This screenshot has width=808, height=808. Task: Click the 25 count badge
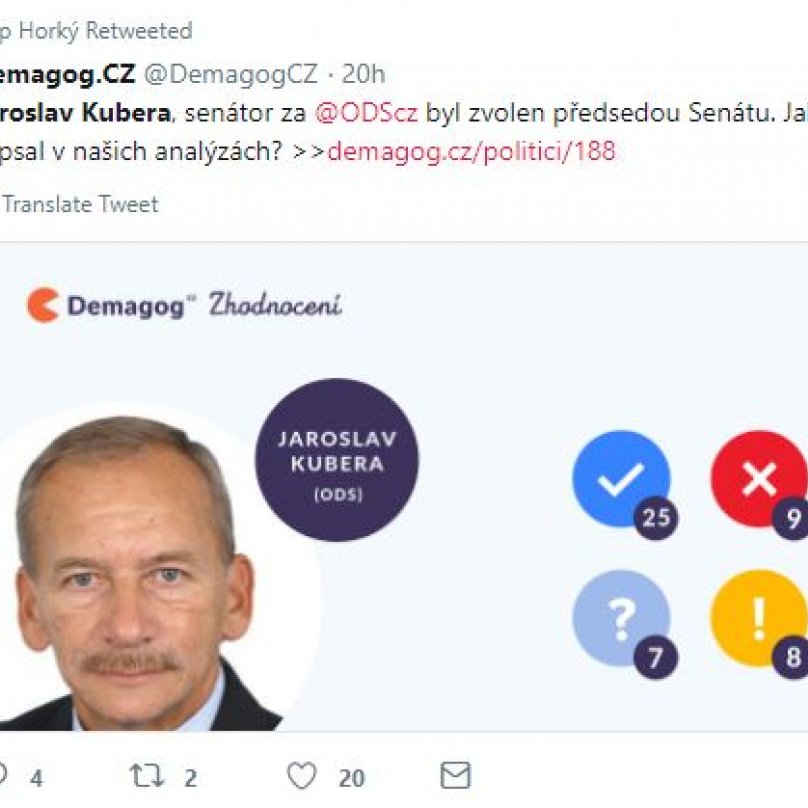coord(655,518)
